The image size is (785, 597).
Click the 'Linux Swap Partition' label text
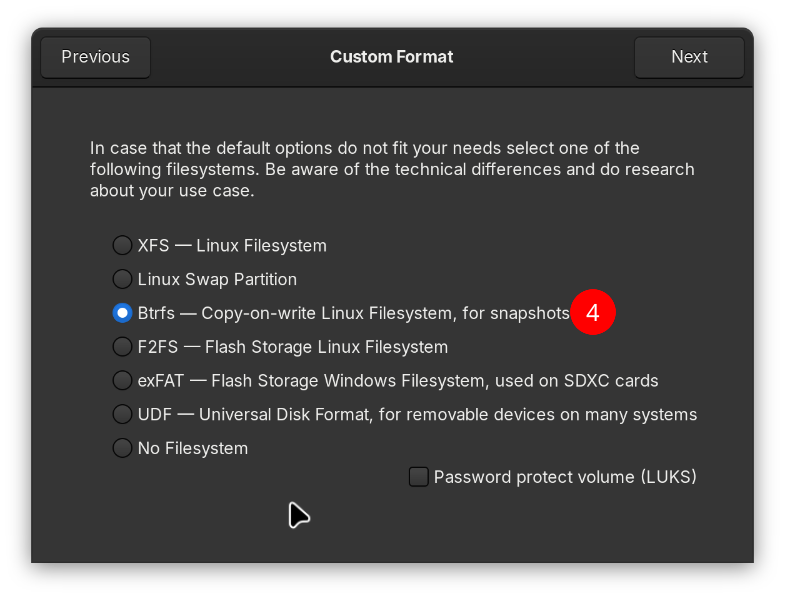(217, 279)
